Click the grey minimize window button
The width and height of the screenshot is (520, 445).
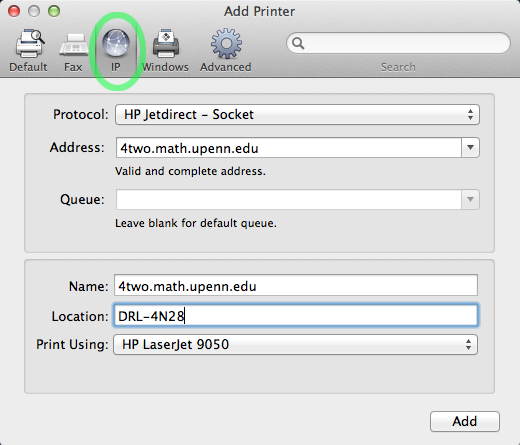click(34, 11)
